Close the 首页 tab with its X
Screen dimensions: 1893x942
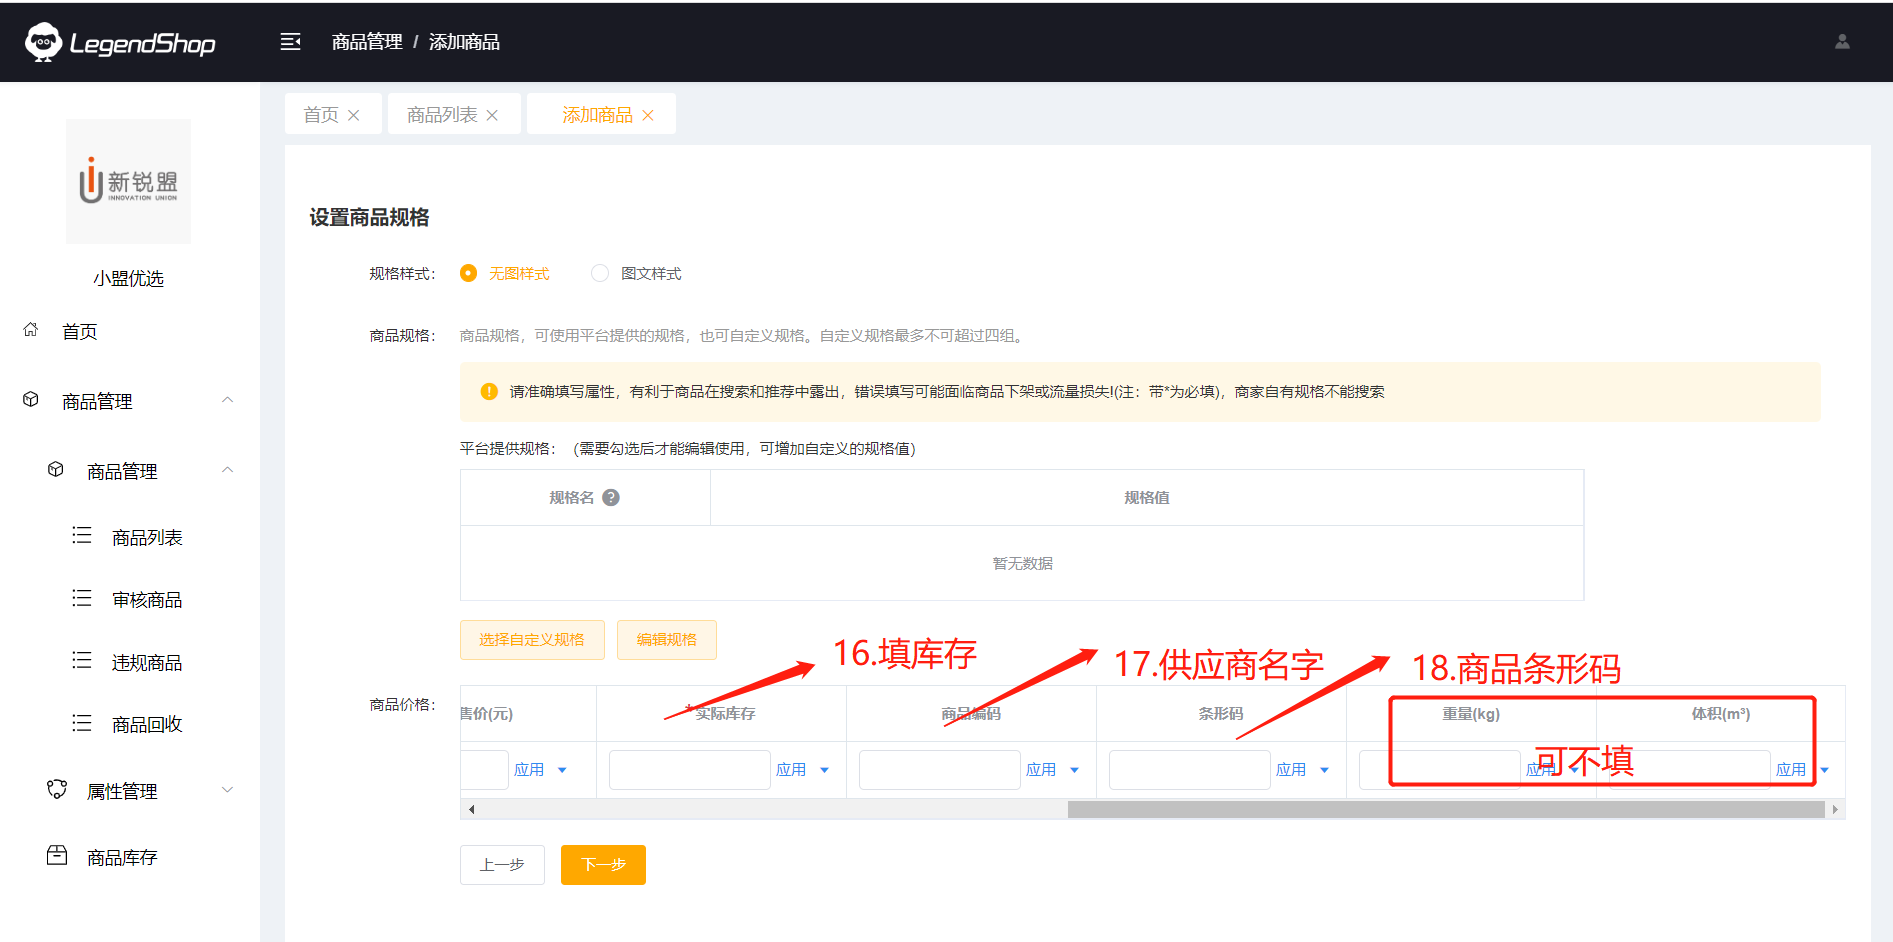[x=354, y=116]
